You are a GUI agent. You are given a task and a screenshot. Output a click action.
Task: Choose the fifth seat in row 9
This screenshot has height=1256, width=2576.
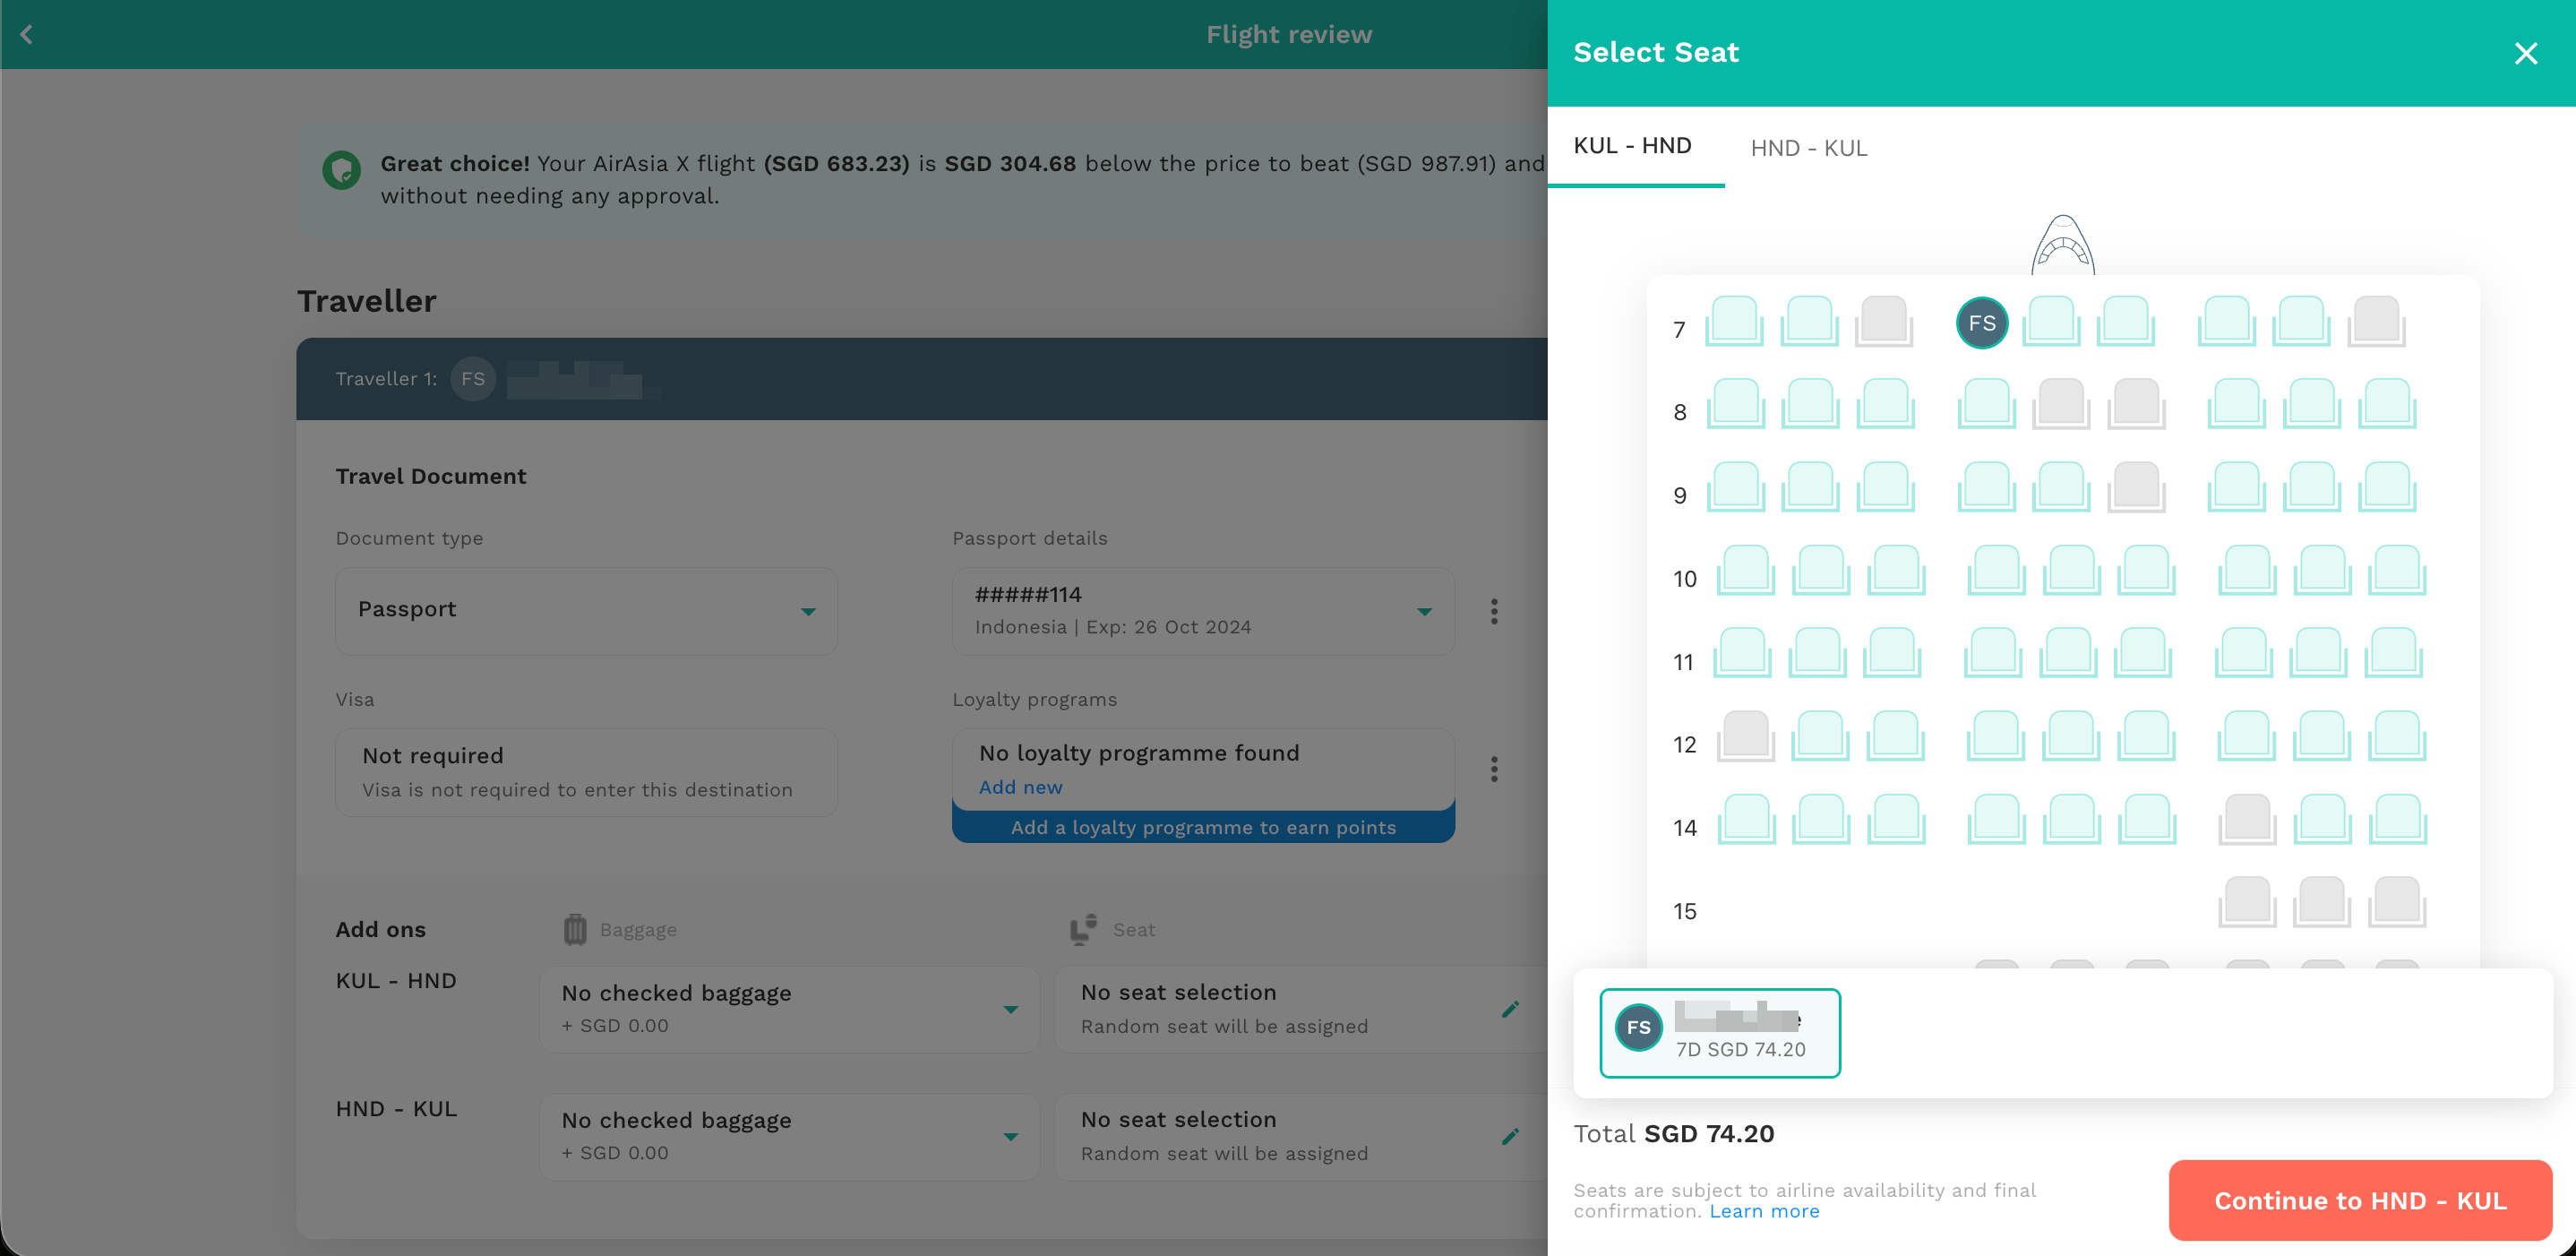[x=2061, y=486]
